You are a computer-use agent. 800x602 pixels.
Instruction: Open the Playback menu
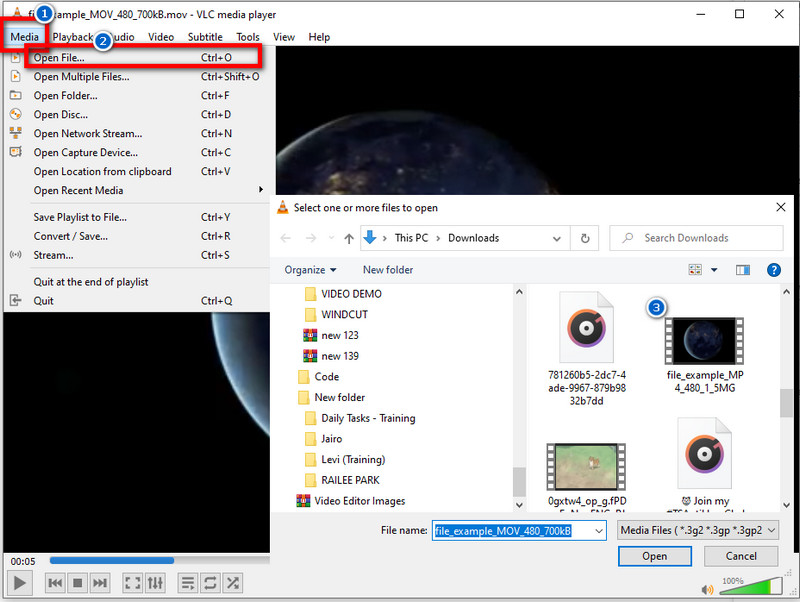click(x=73, y=37)
